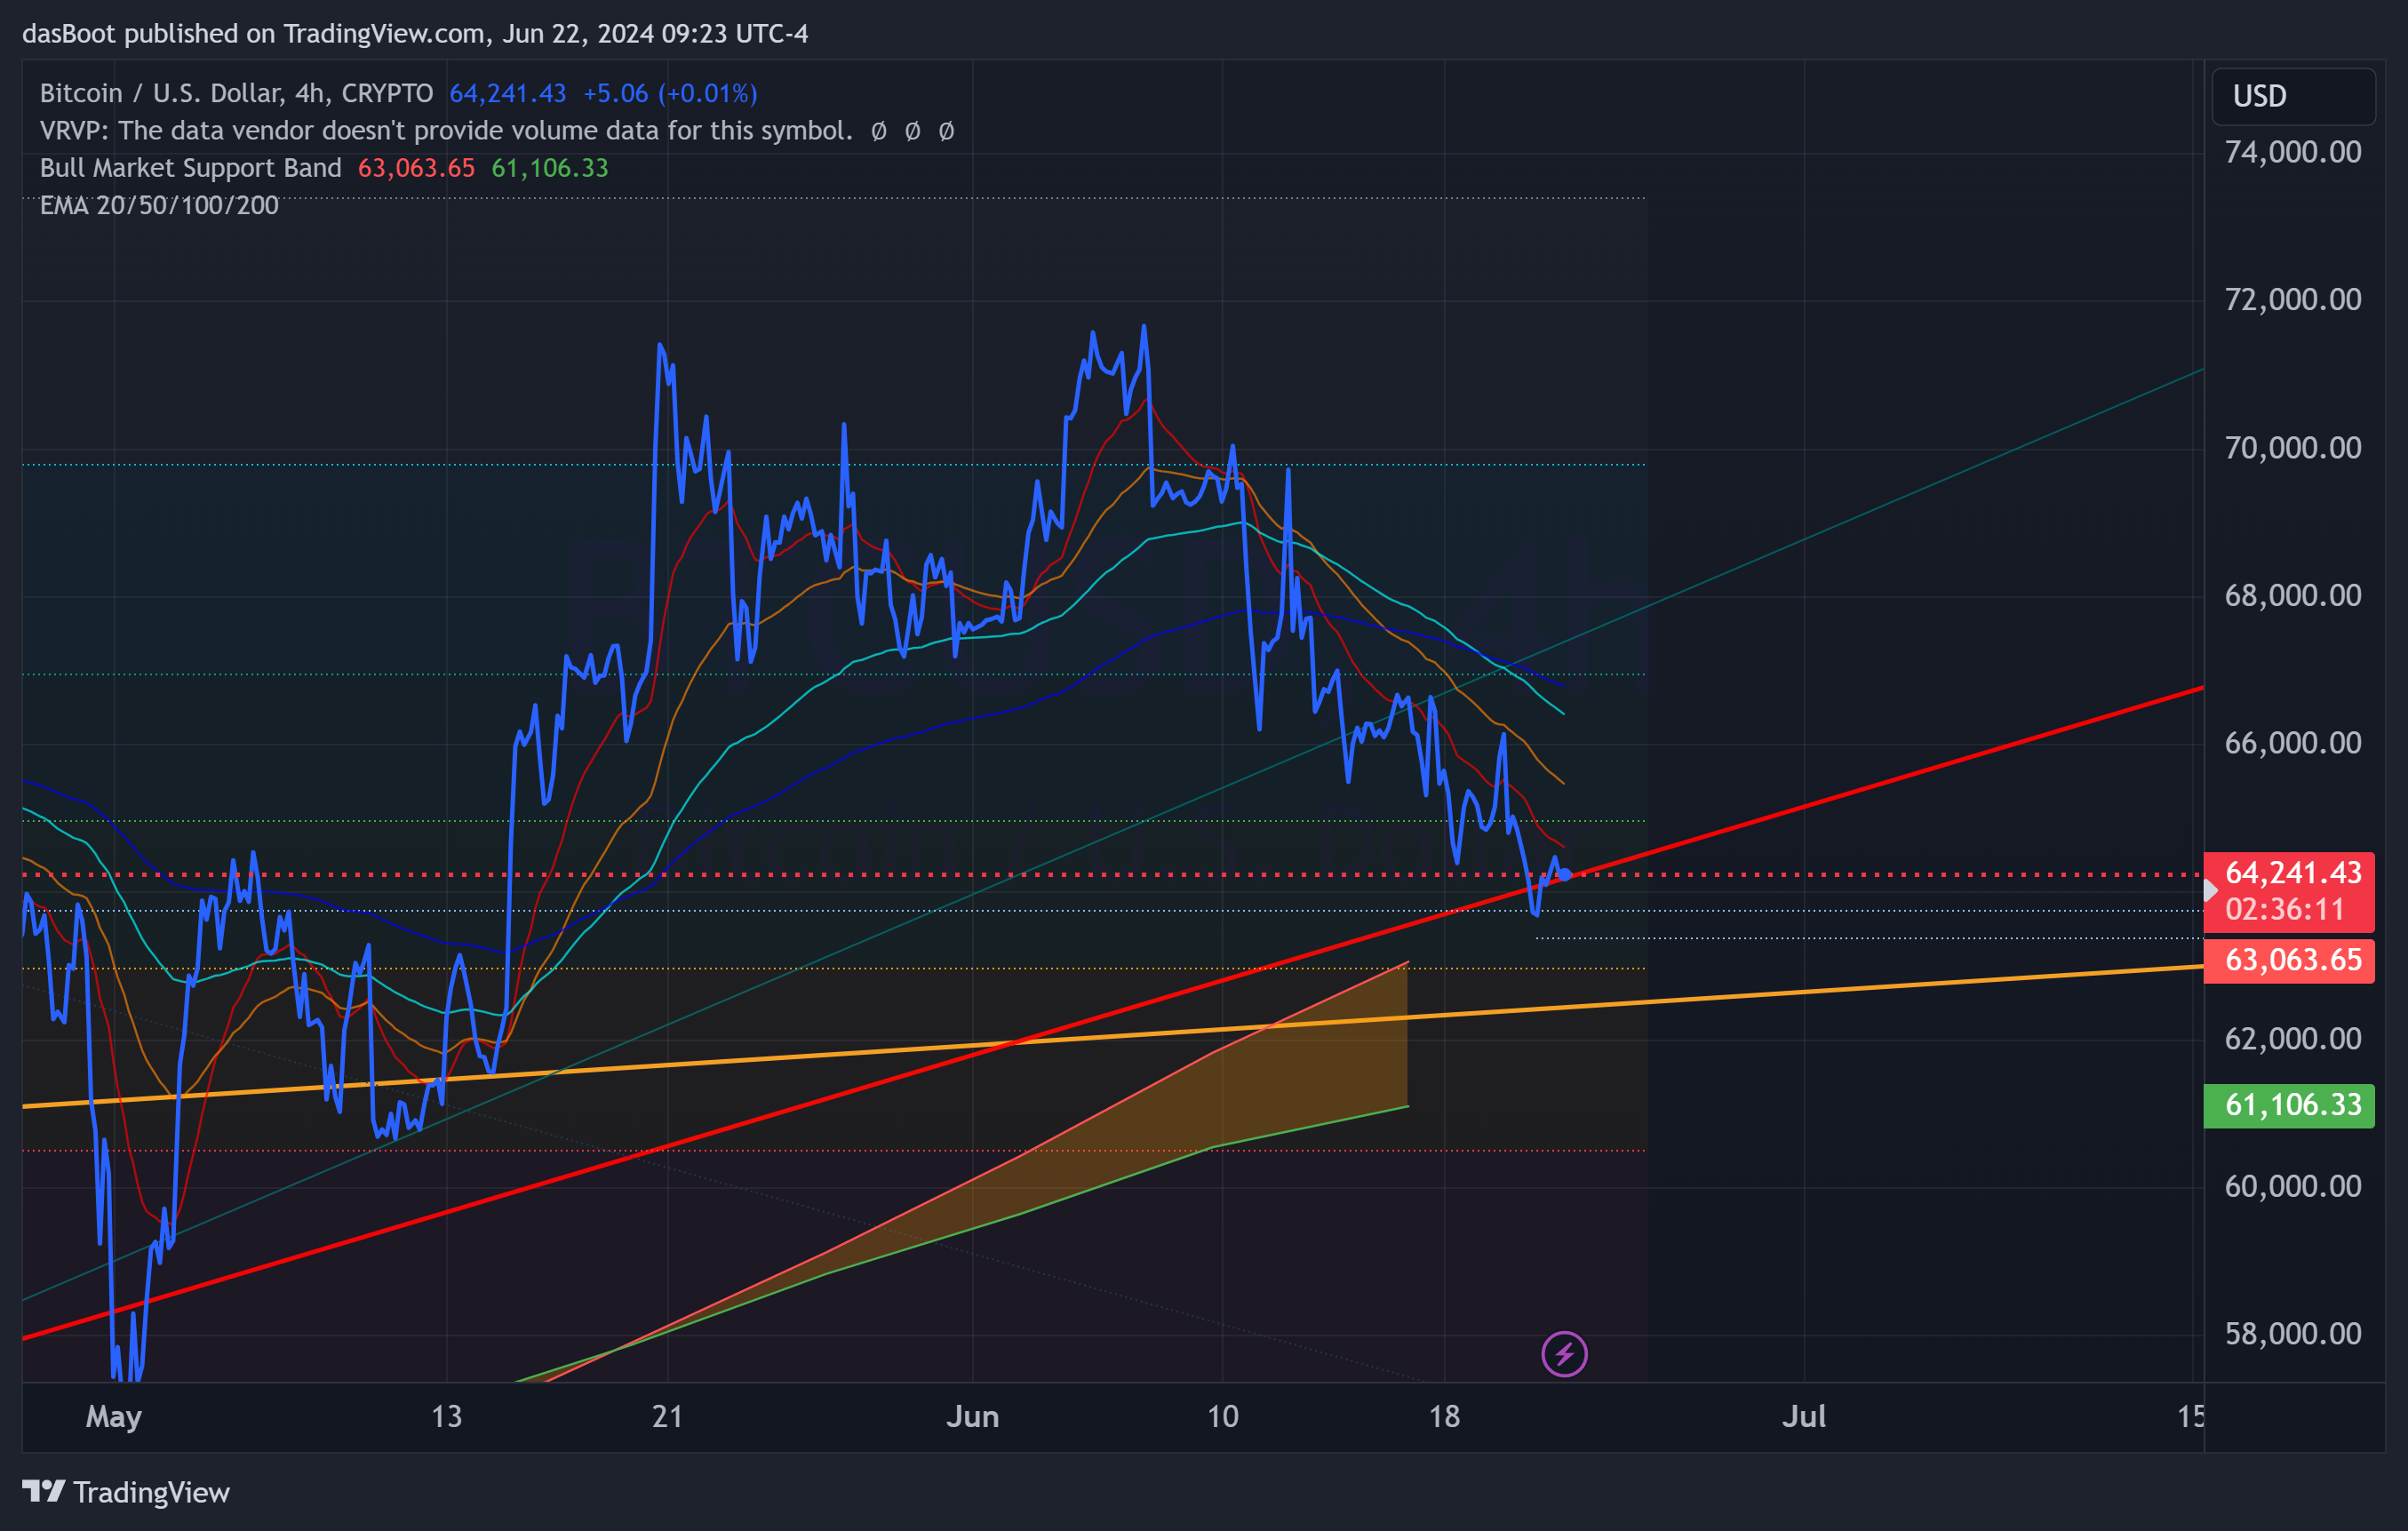Click the green 61,106.33 price tag
The image size is (2408, 1531).
click(2290, 1105)
